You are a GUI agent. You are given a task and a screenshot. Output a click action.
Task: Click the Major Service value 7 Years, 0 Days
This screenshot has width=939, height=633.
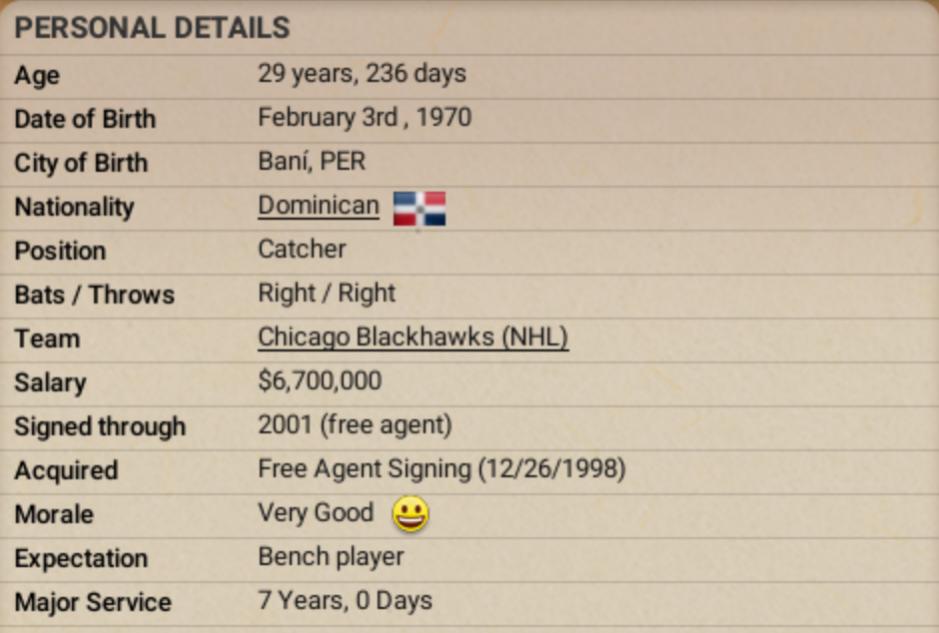pos(345,602)
